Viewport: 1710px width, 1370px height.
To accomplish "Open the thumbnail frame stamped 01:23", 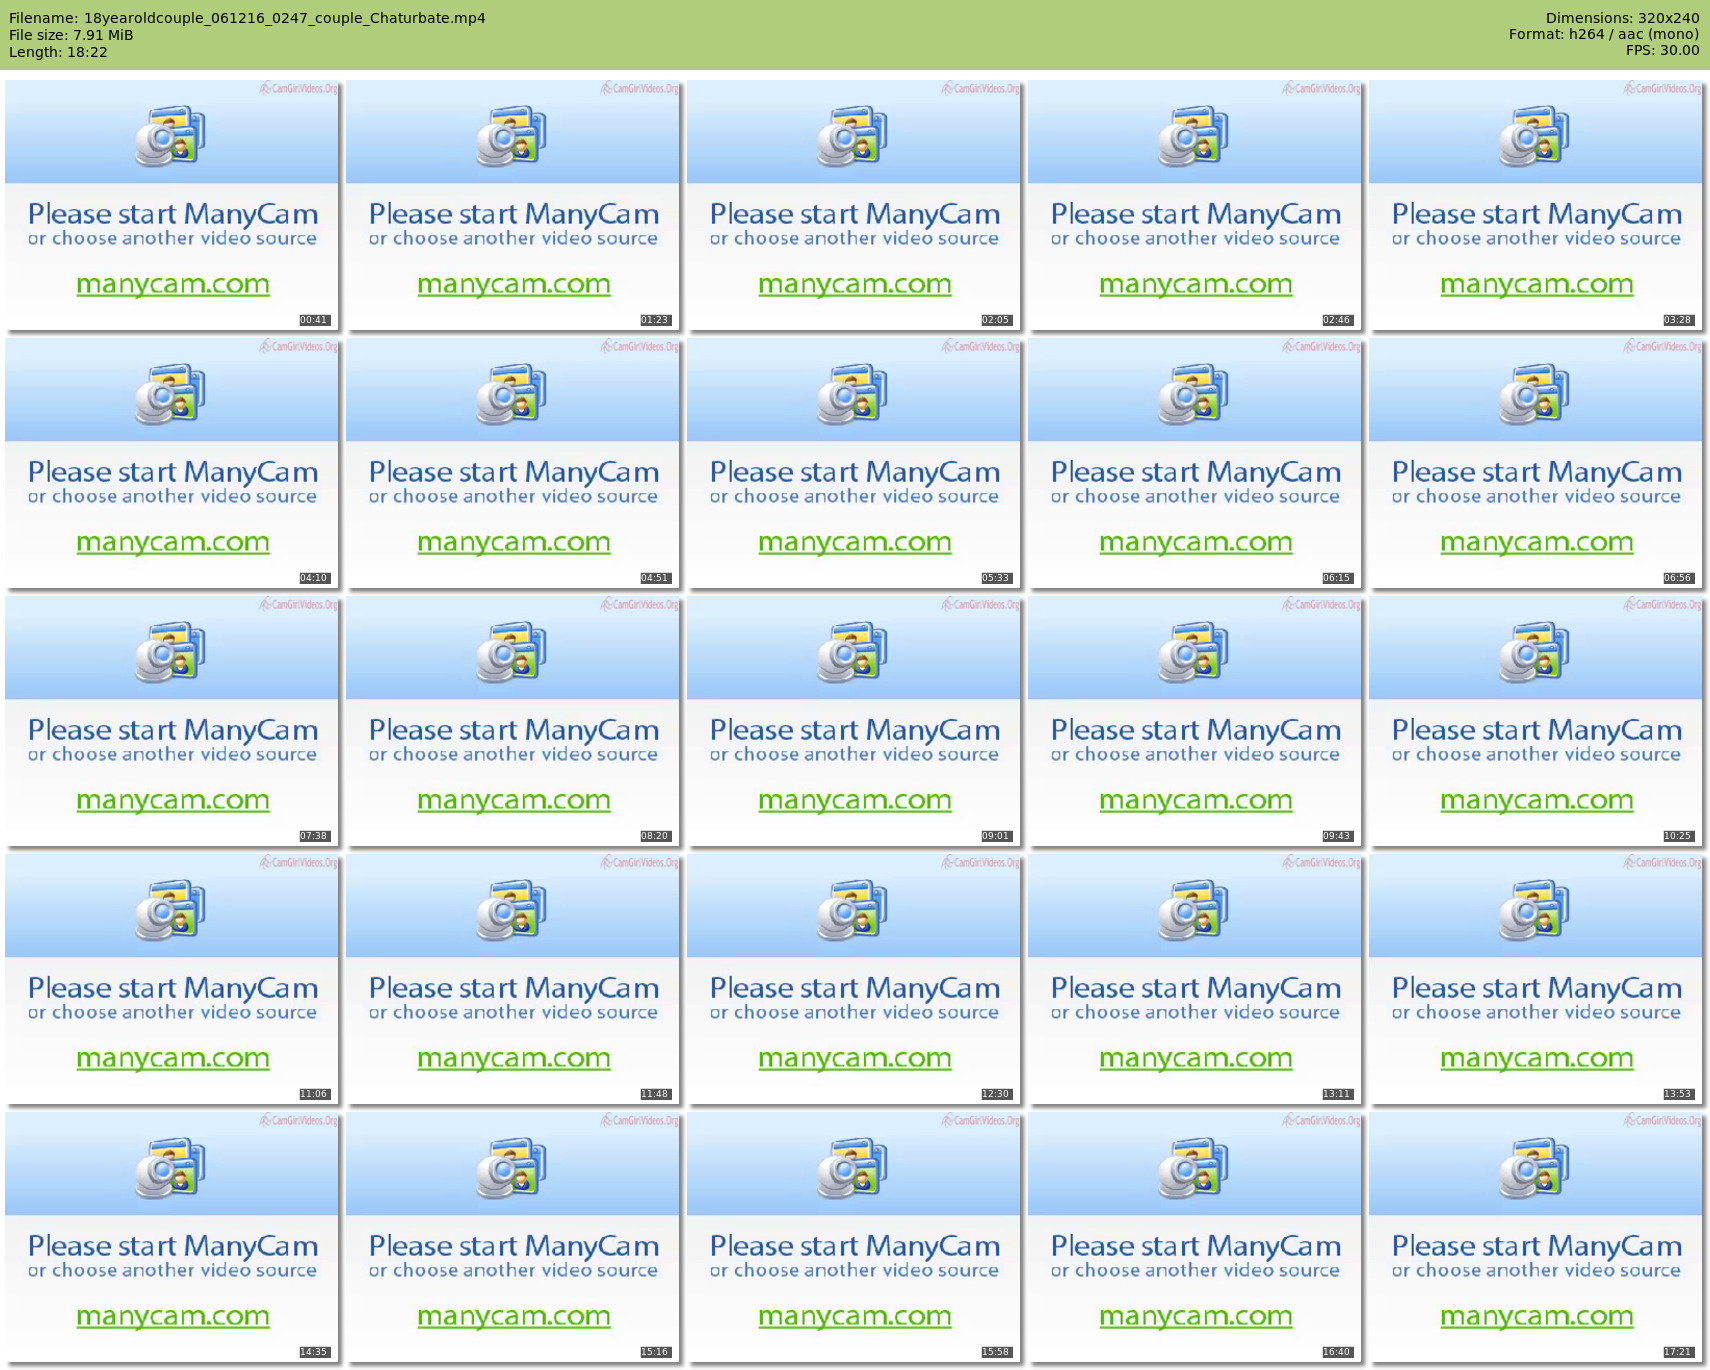I will pos(513,205).
